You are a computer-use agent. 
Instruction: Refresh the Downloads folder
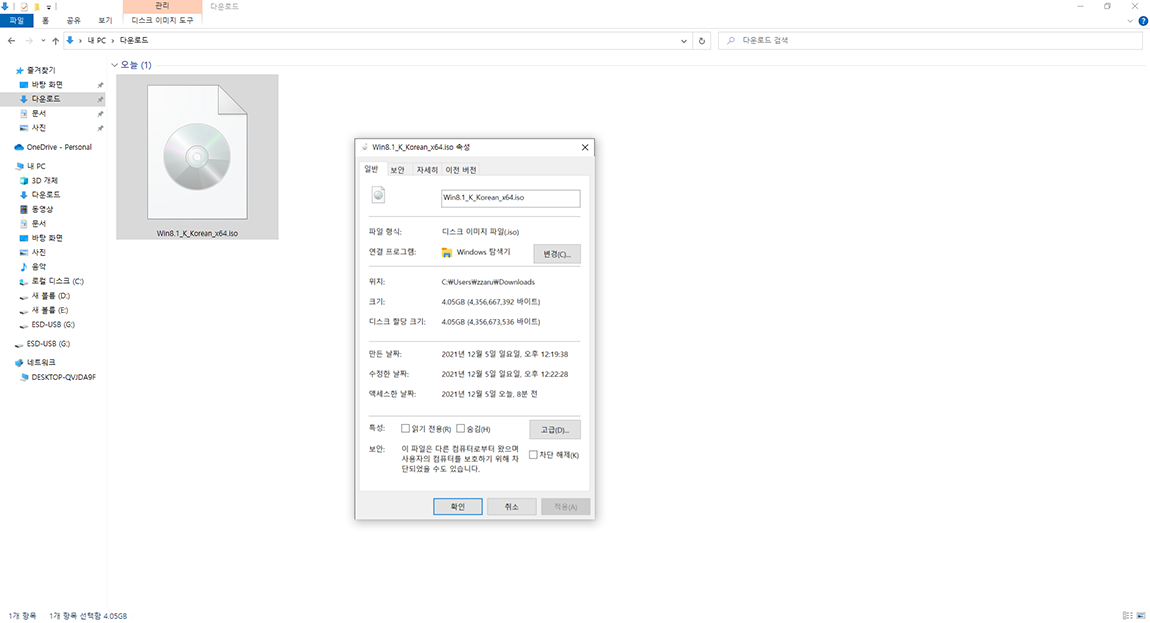pyautogui.click(x=702, y=41)
